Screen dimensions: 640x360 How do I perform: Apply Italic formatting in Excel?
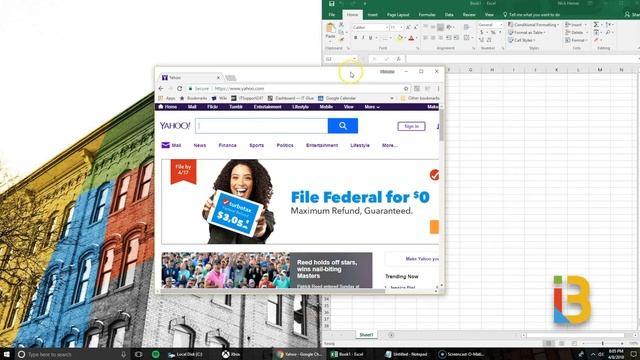pyautogui.click(x=363, y=38)
